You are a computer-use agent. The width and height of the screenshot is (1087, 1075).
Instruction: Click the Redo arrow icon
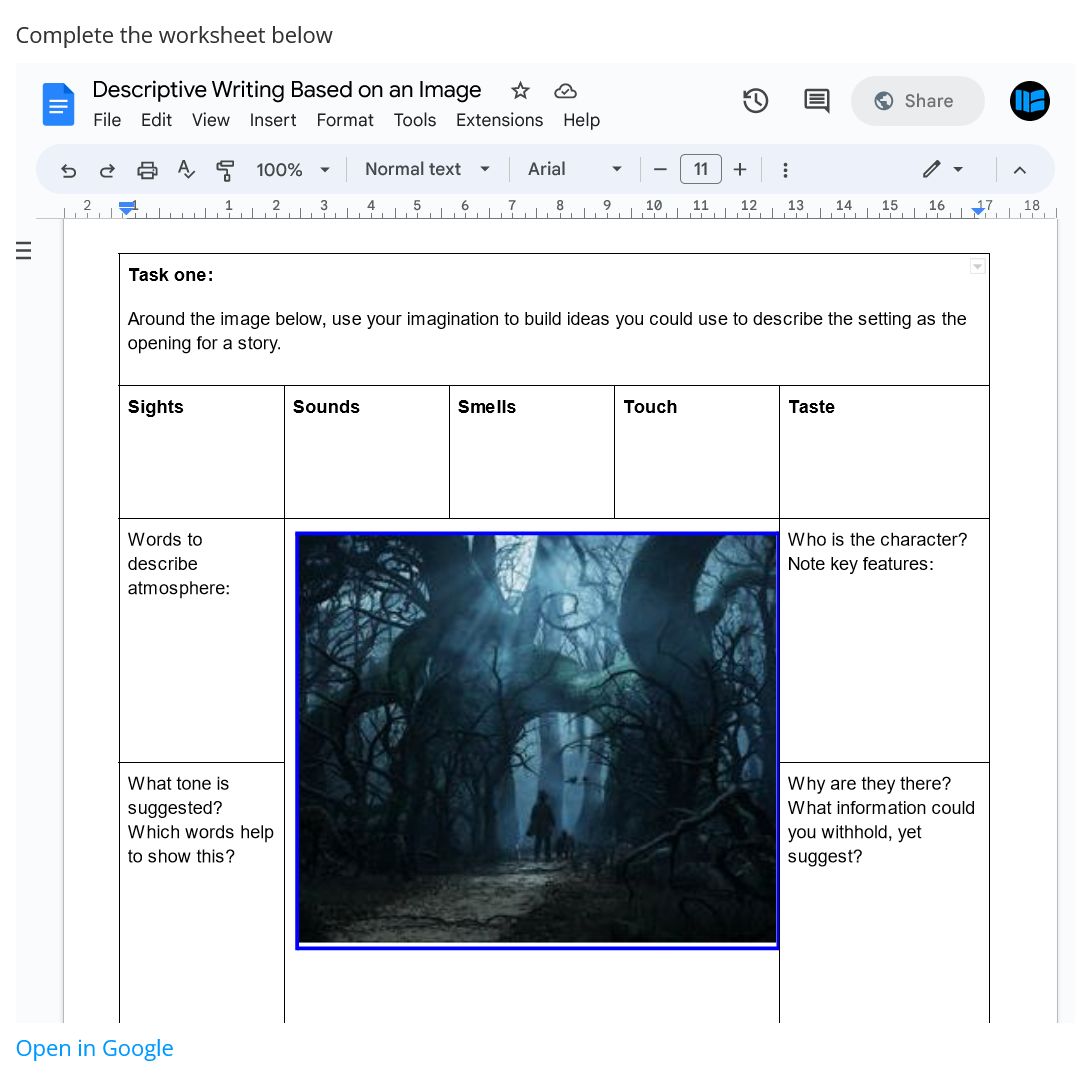[107, 170]
